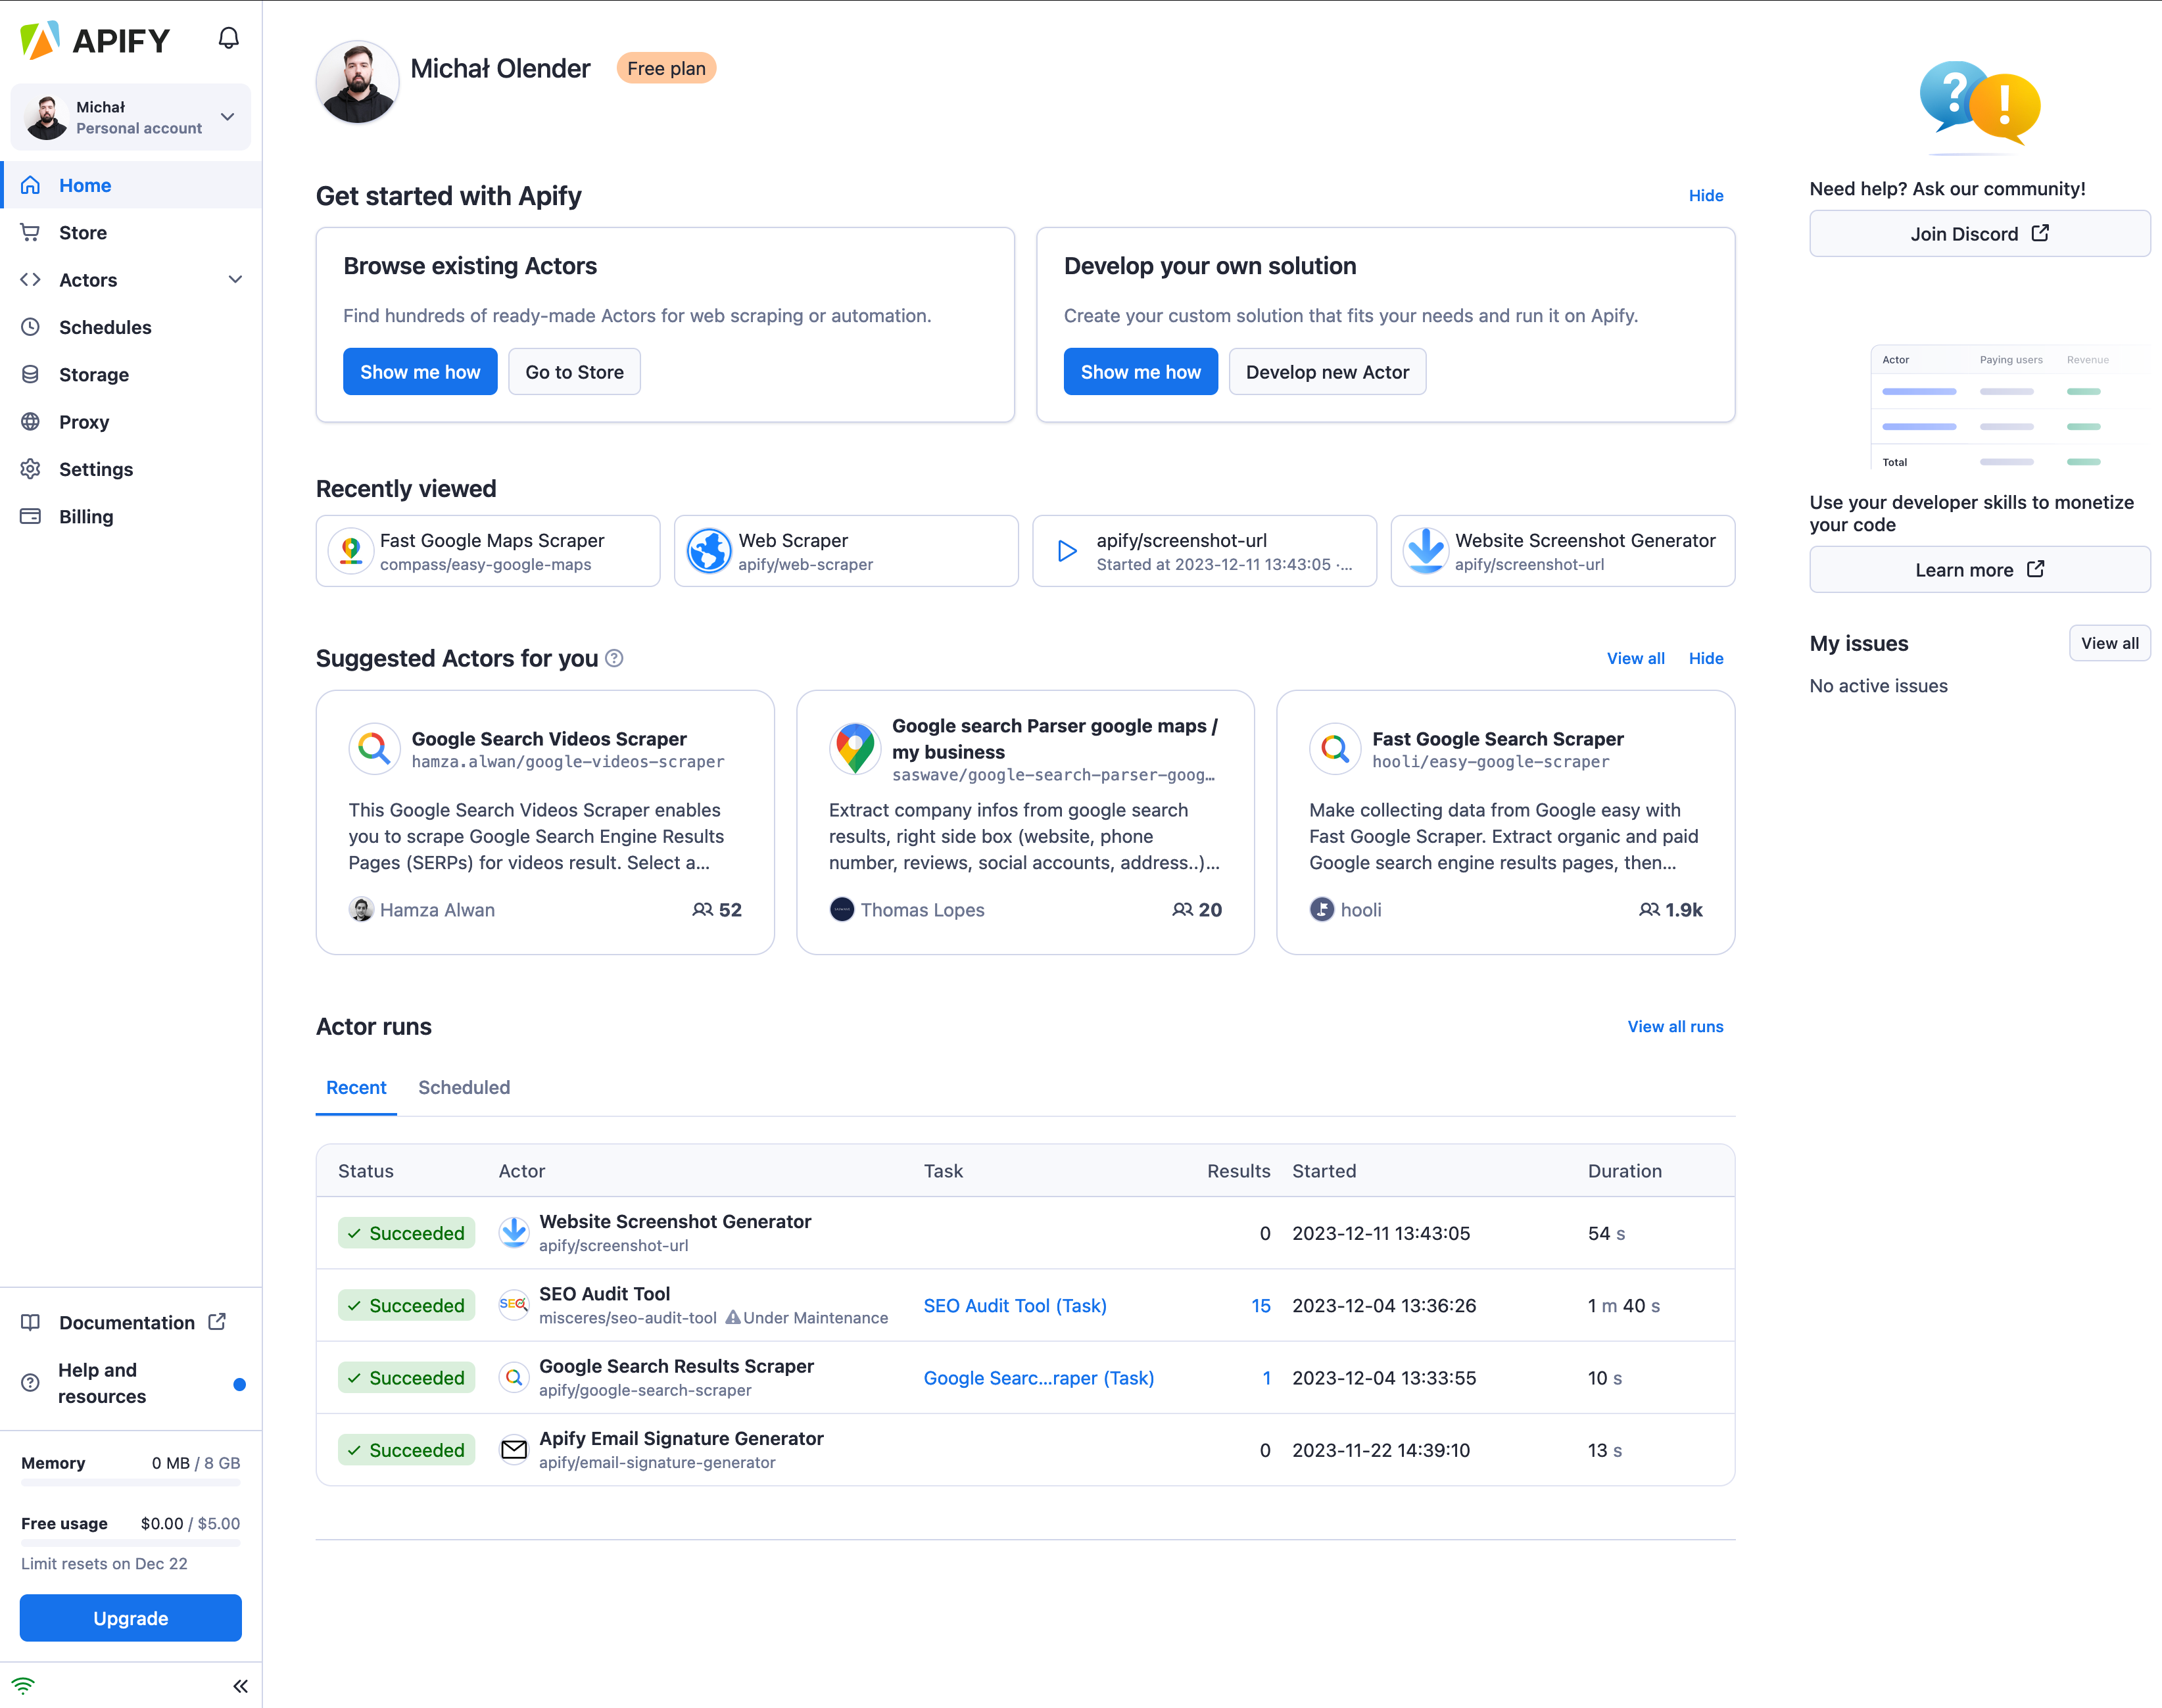Expand the Actors sidebar section
This screenshot has width=2162, height=1708.
click(235, 280)
